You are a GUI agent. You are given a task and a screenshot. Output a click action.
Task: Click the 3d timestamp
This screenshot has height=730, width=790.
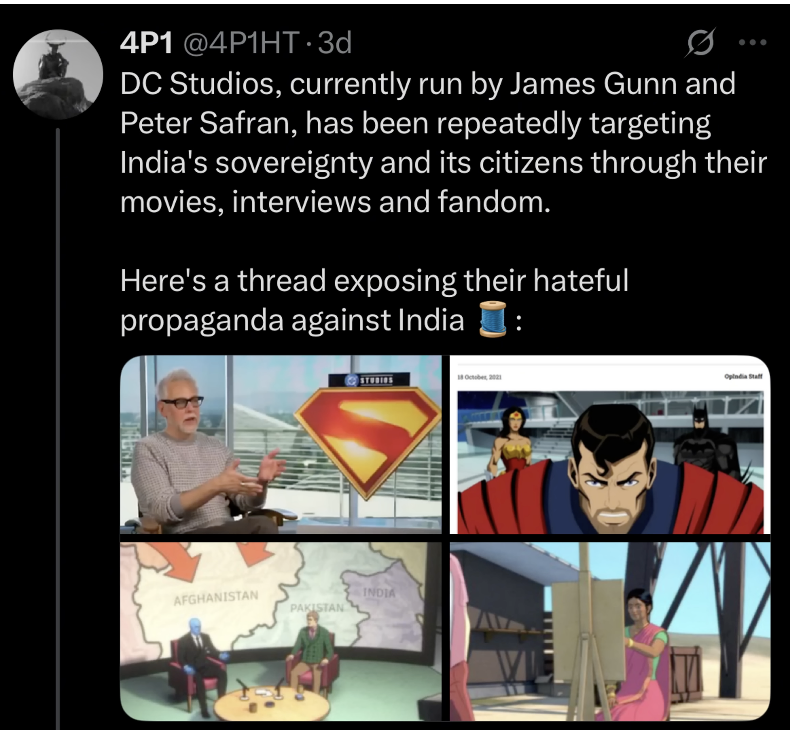(335, 43)
